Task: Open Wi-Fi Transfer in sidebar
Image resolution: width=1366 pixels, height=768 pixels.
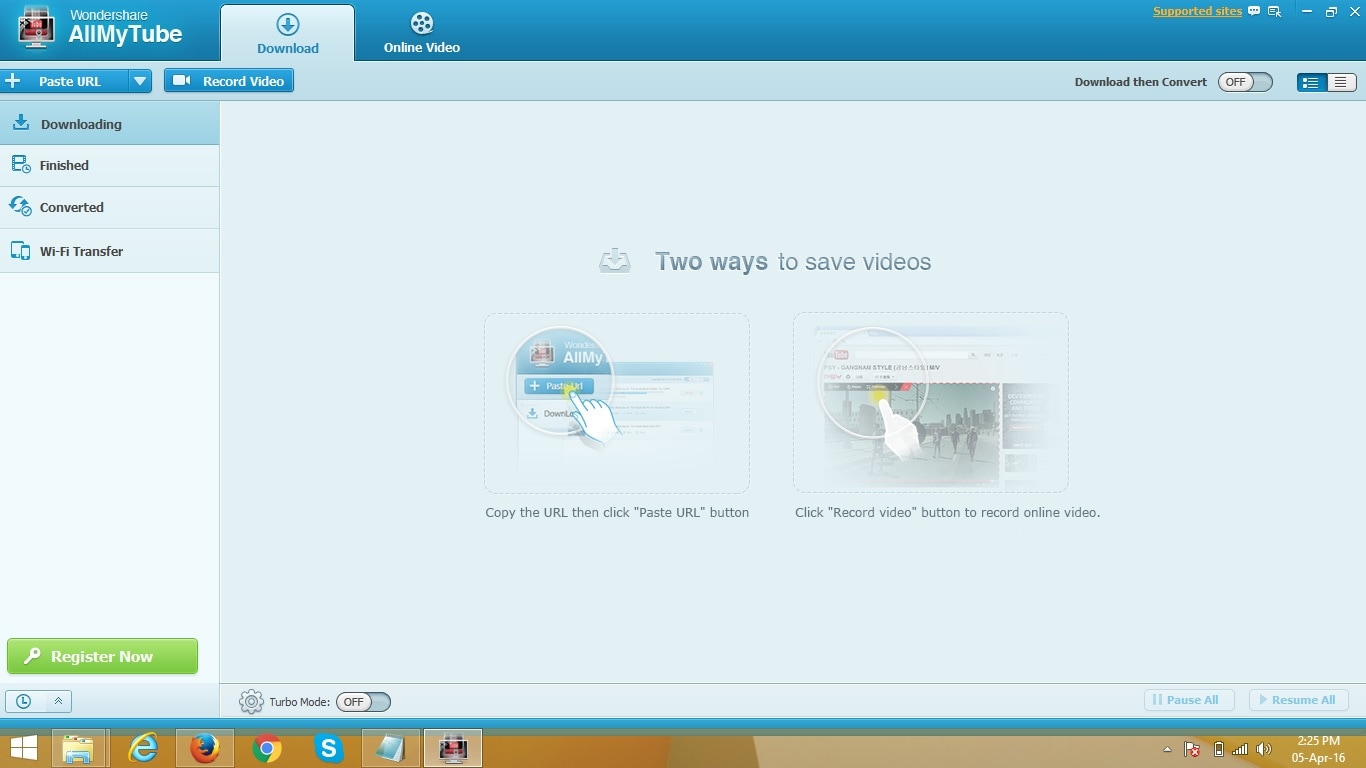Action: [110, 251]
